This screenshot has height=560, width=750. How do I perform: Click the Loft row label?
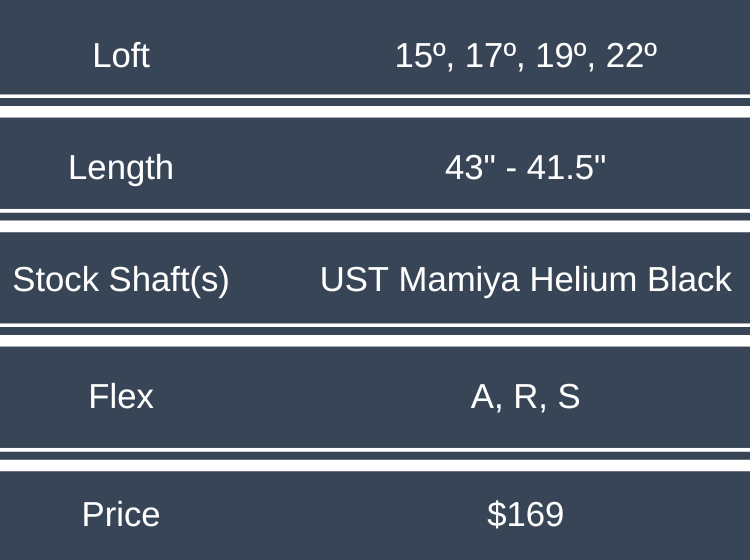(121, 55)
